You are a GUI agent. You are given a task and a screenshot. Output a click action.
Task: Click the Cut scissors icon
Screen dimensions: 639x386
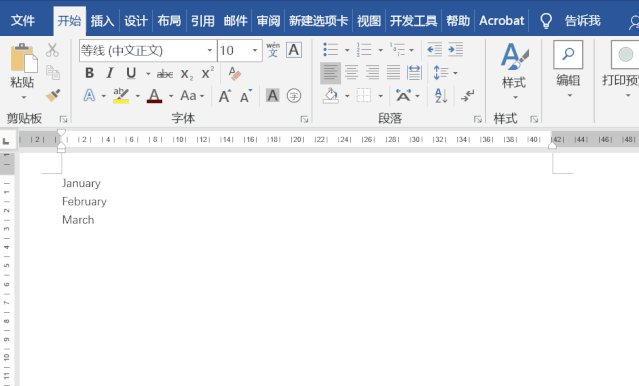(52, 50)
